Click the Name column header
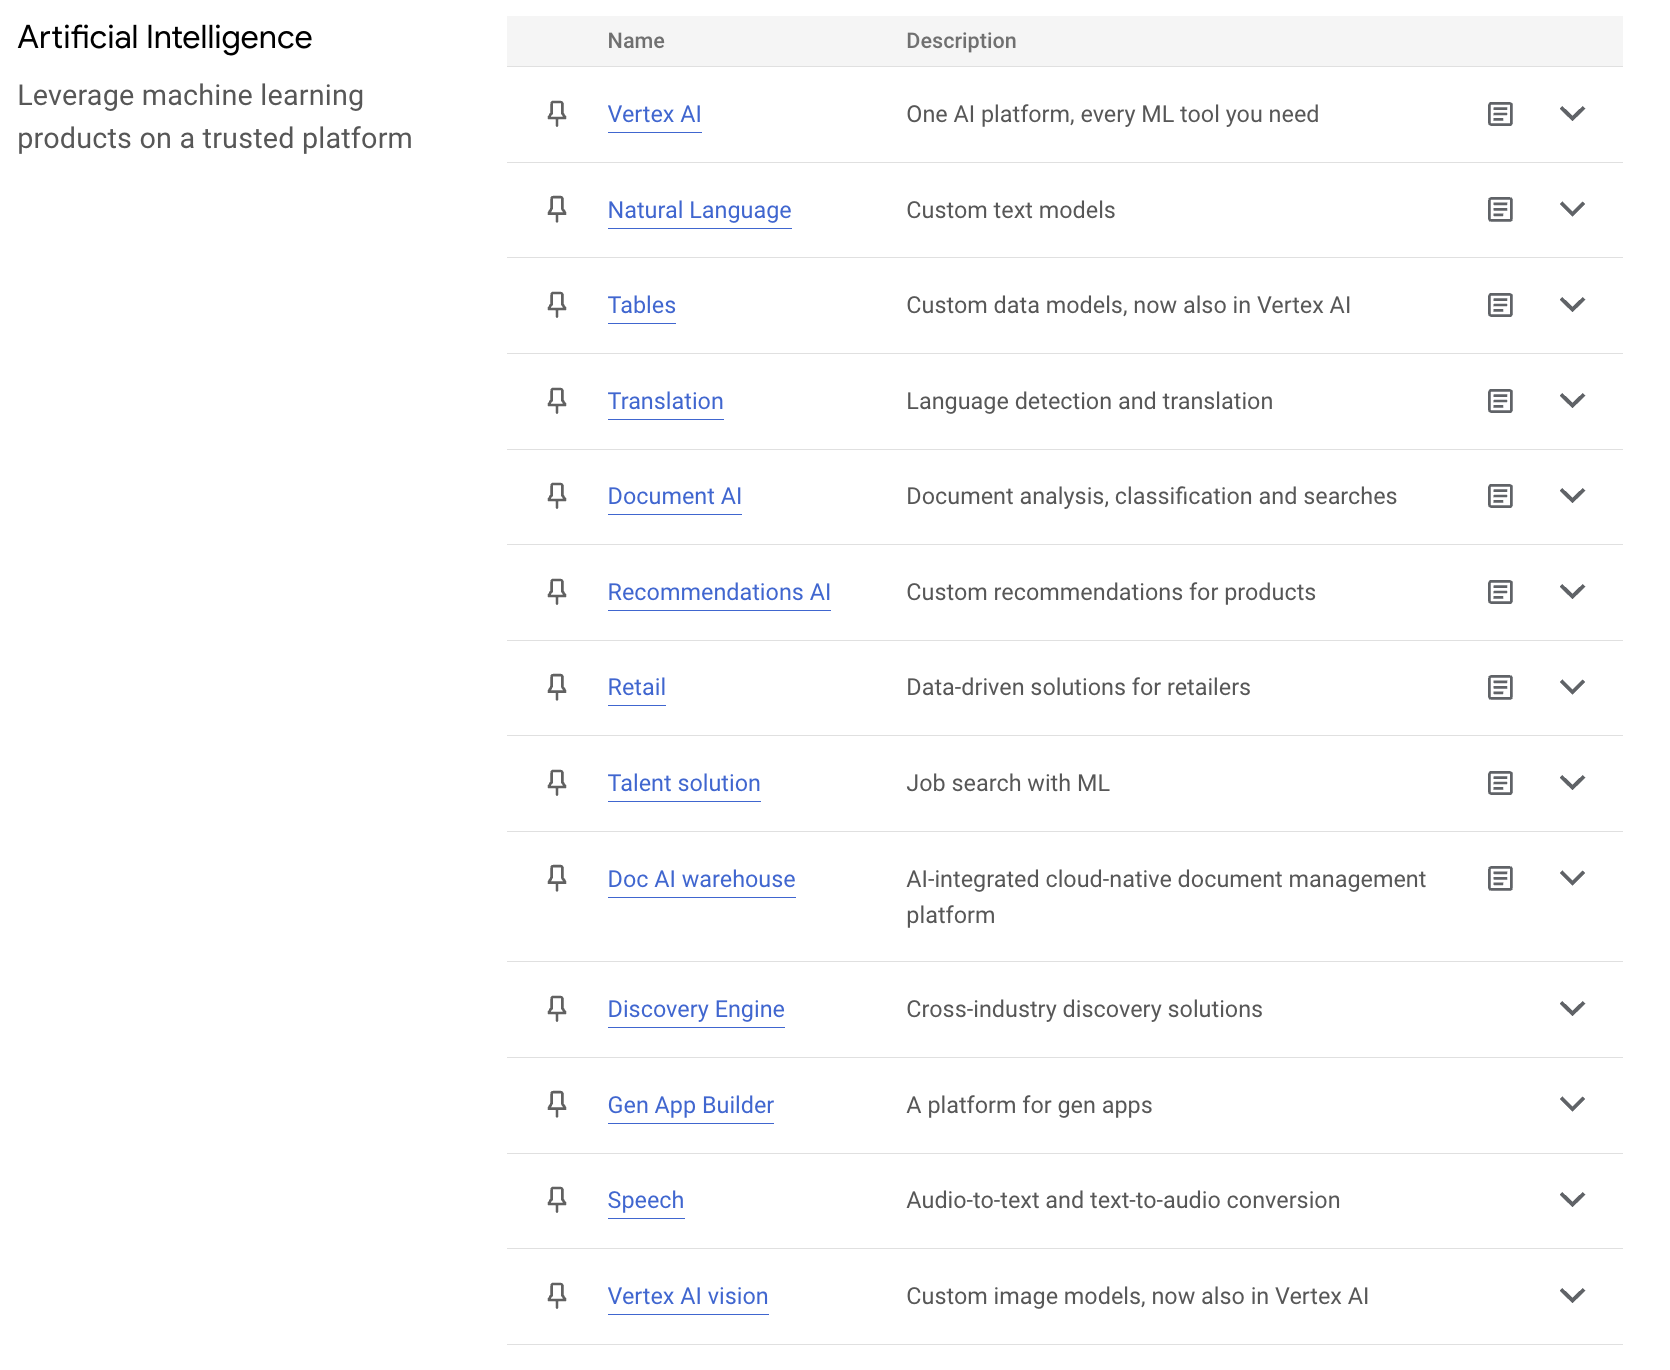Viewport: 1670px width, 1370px height. [636, 41]
